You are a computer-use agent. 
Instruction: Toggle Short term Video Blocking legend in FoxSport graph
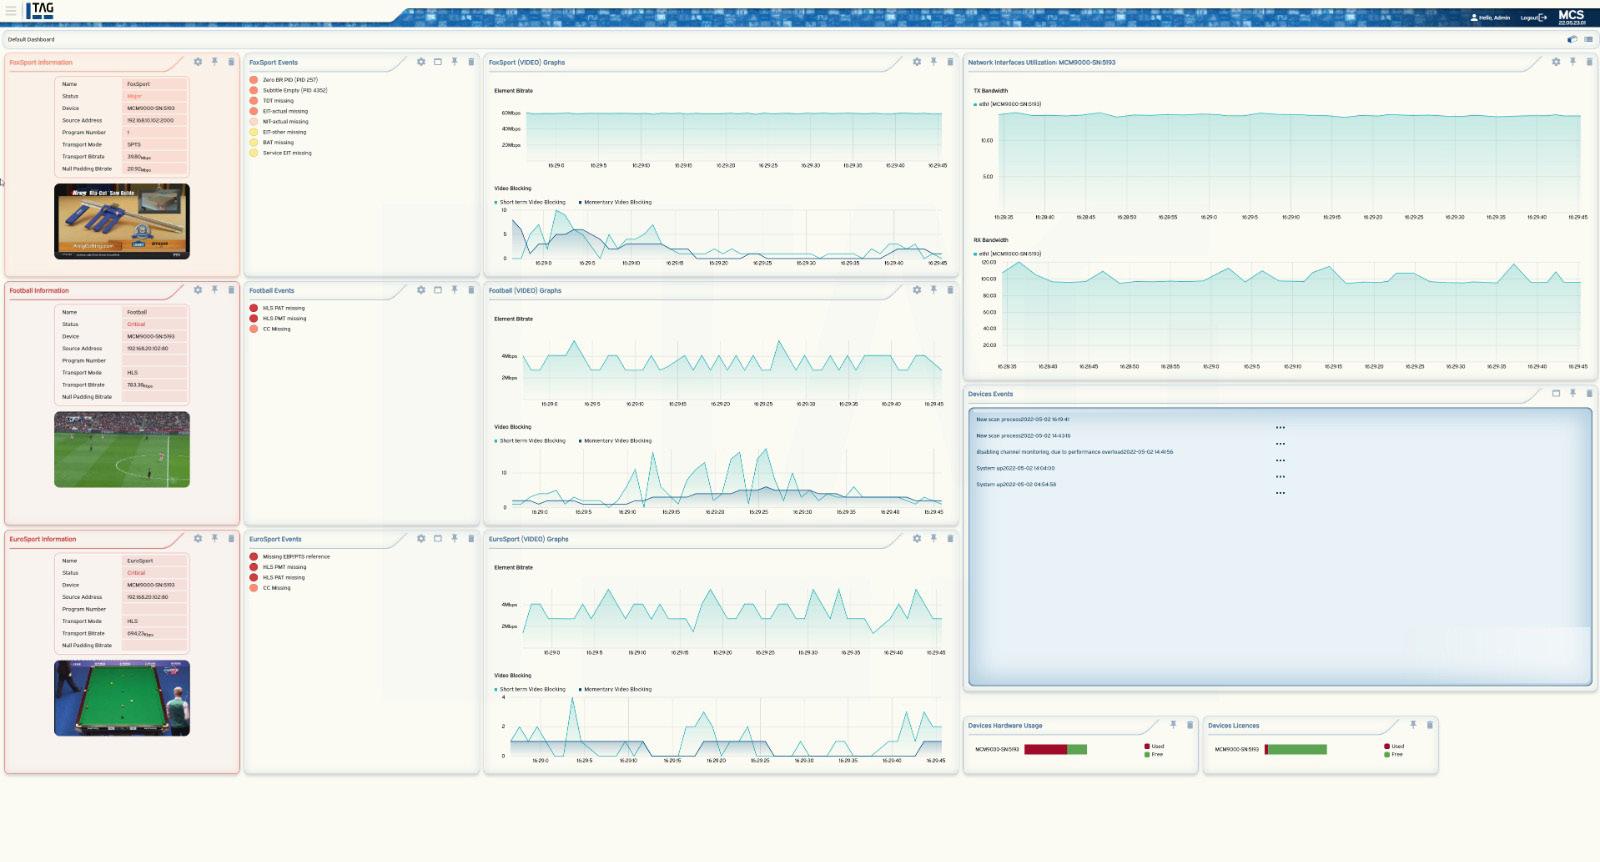click(x=530, y=202)
